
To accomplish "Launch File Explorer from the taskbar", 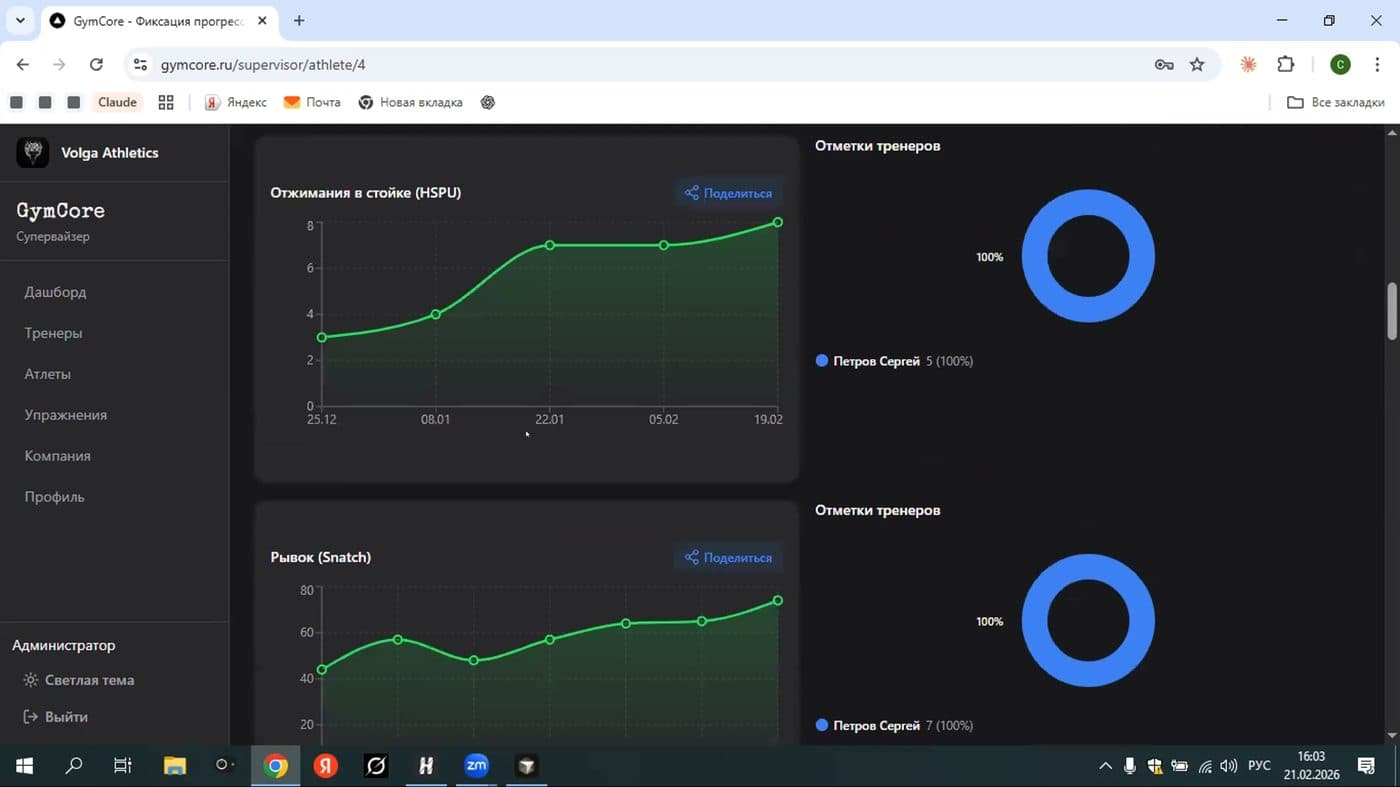I will [x=175, y=766].
